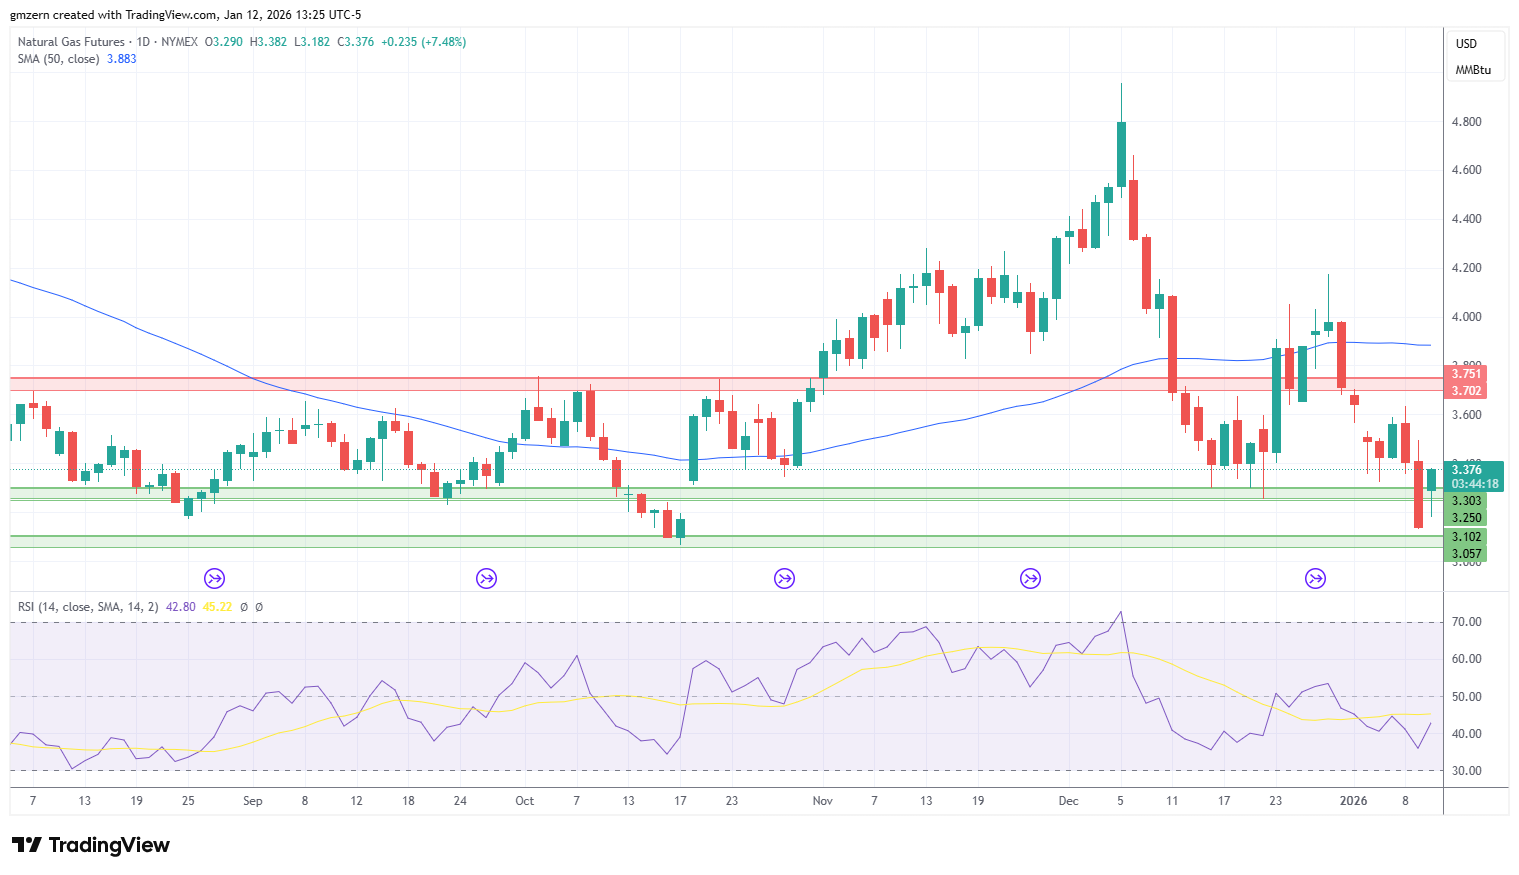Select the SMA (50, close) indicator label
The height and width of the screenshot is (875, 1519).
(59, 59)
